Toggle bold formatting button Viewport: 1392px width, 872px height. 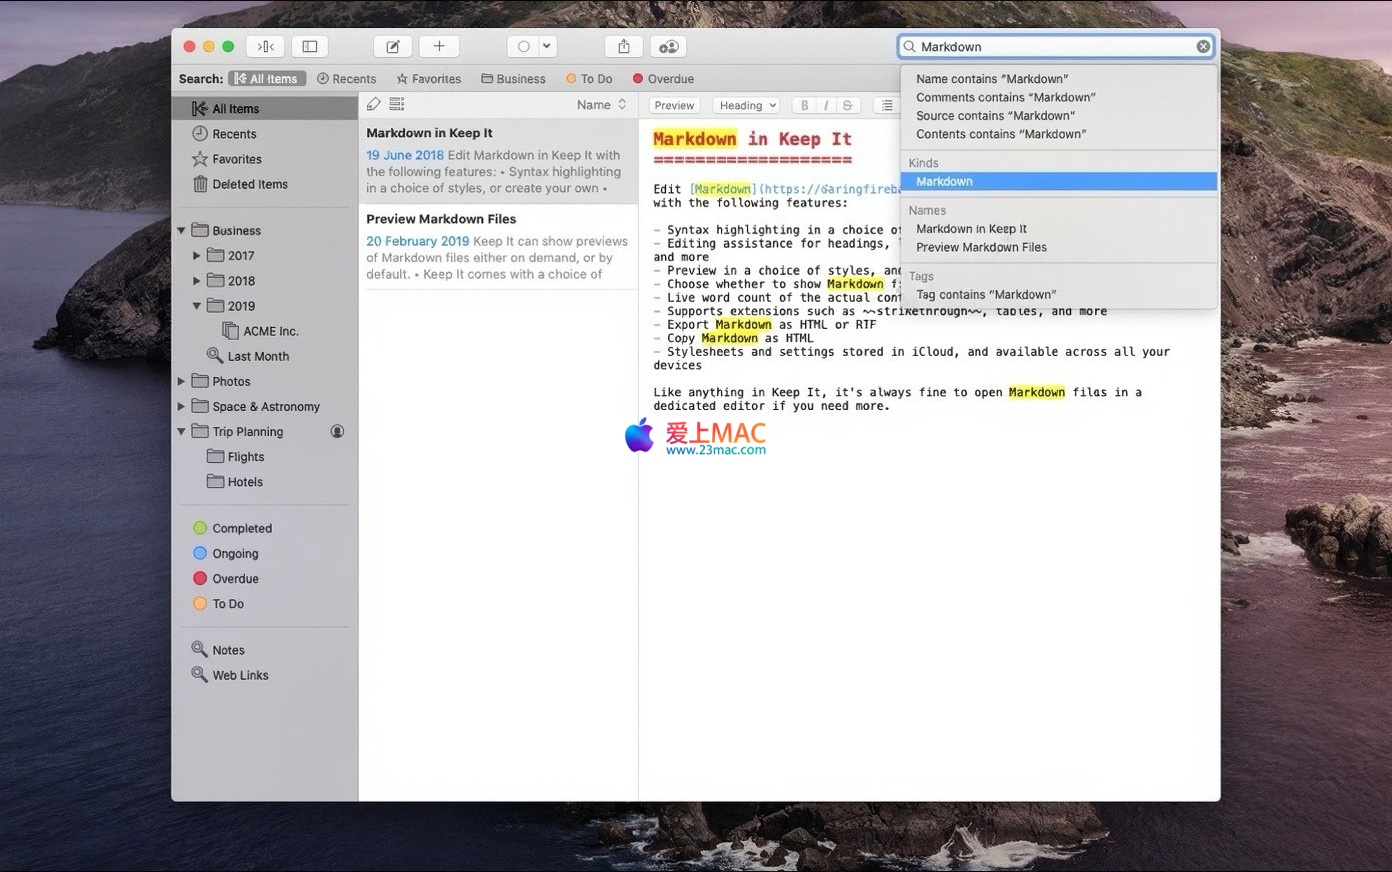point(804,105)
